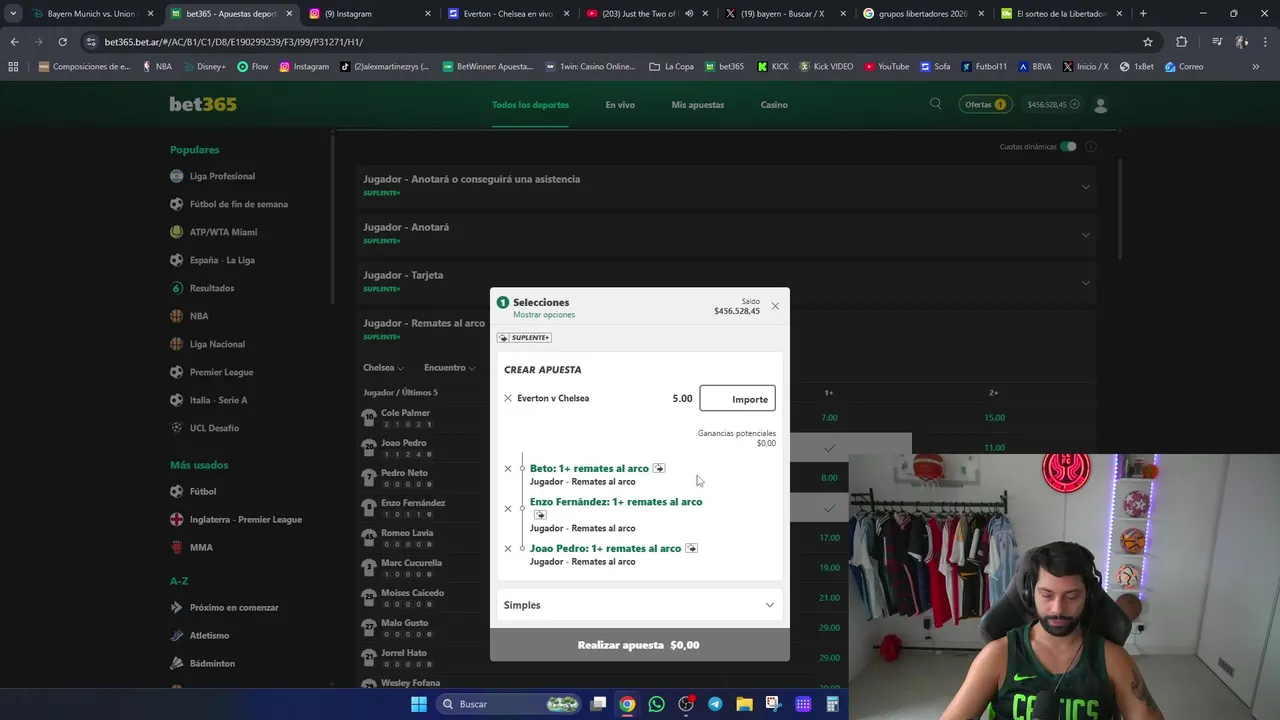
Task: Select Cole Palmer 7.00 odds for 1+
Action: 829,418
